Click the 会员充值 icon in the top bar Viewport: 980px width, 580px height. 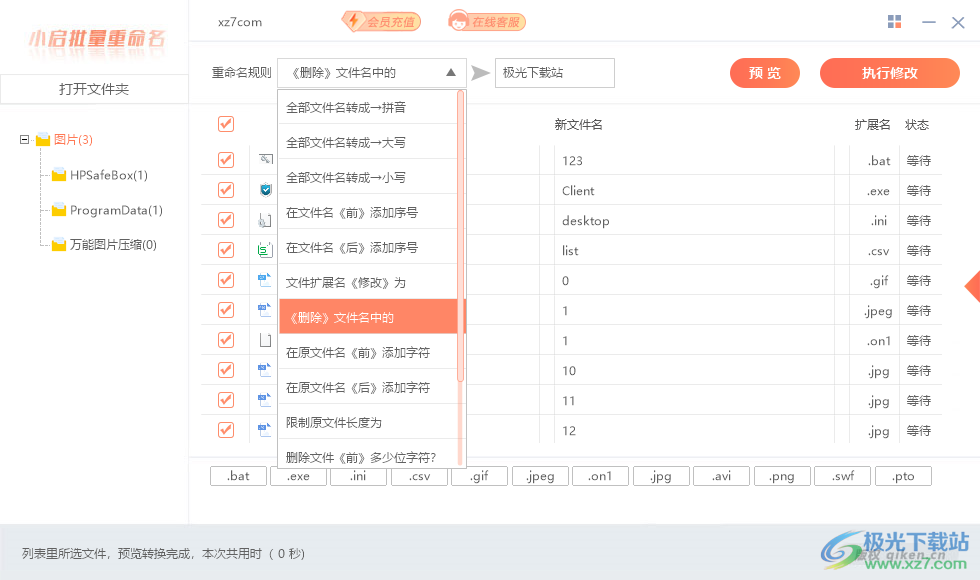[x=381, y=21]
